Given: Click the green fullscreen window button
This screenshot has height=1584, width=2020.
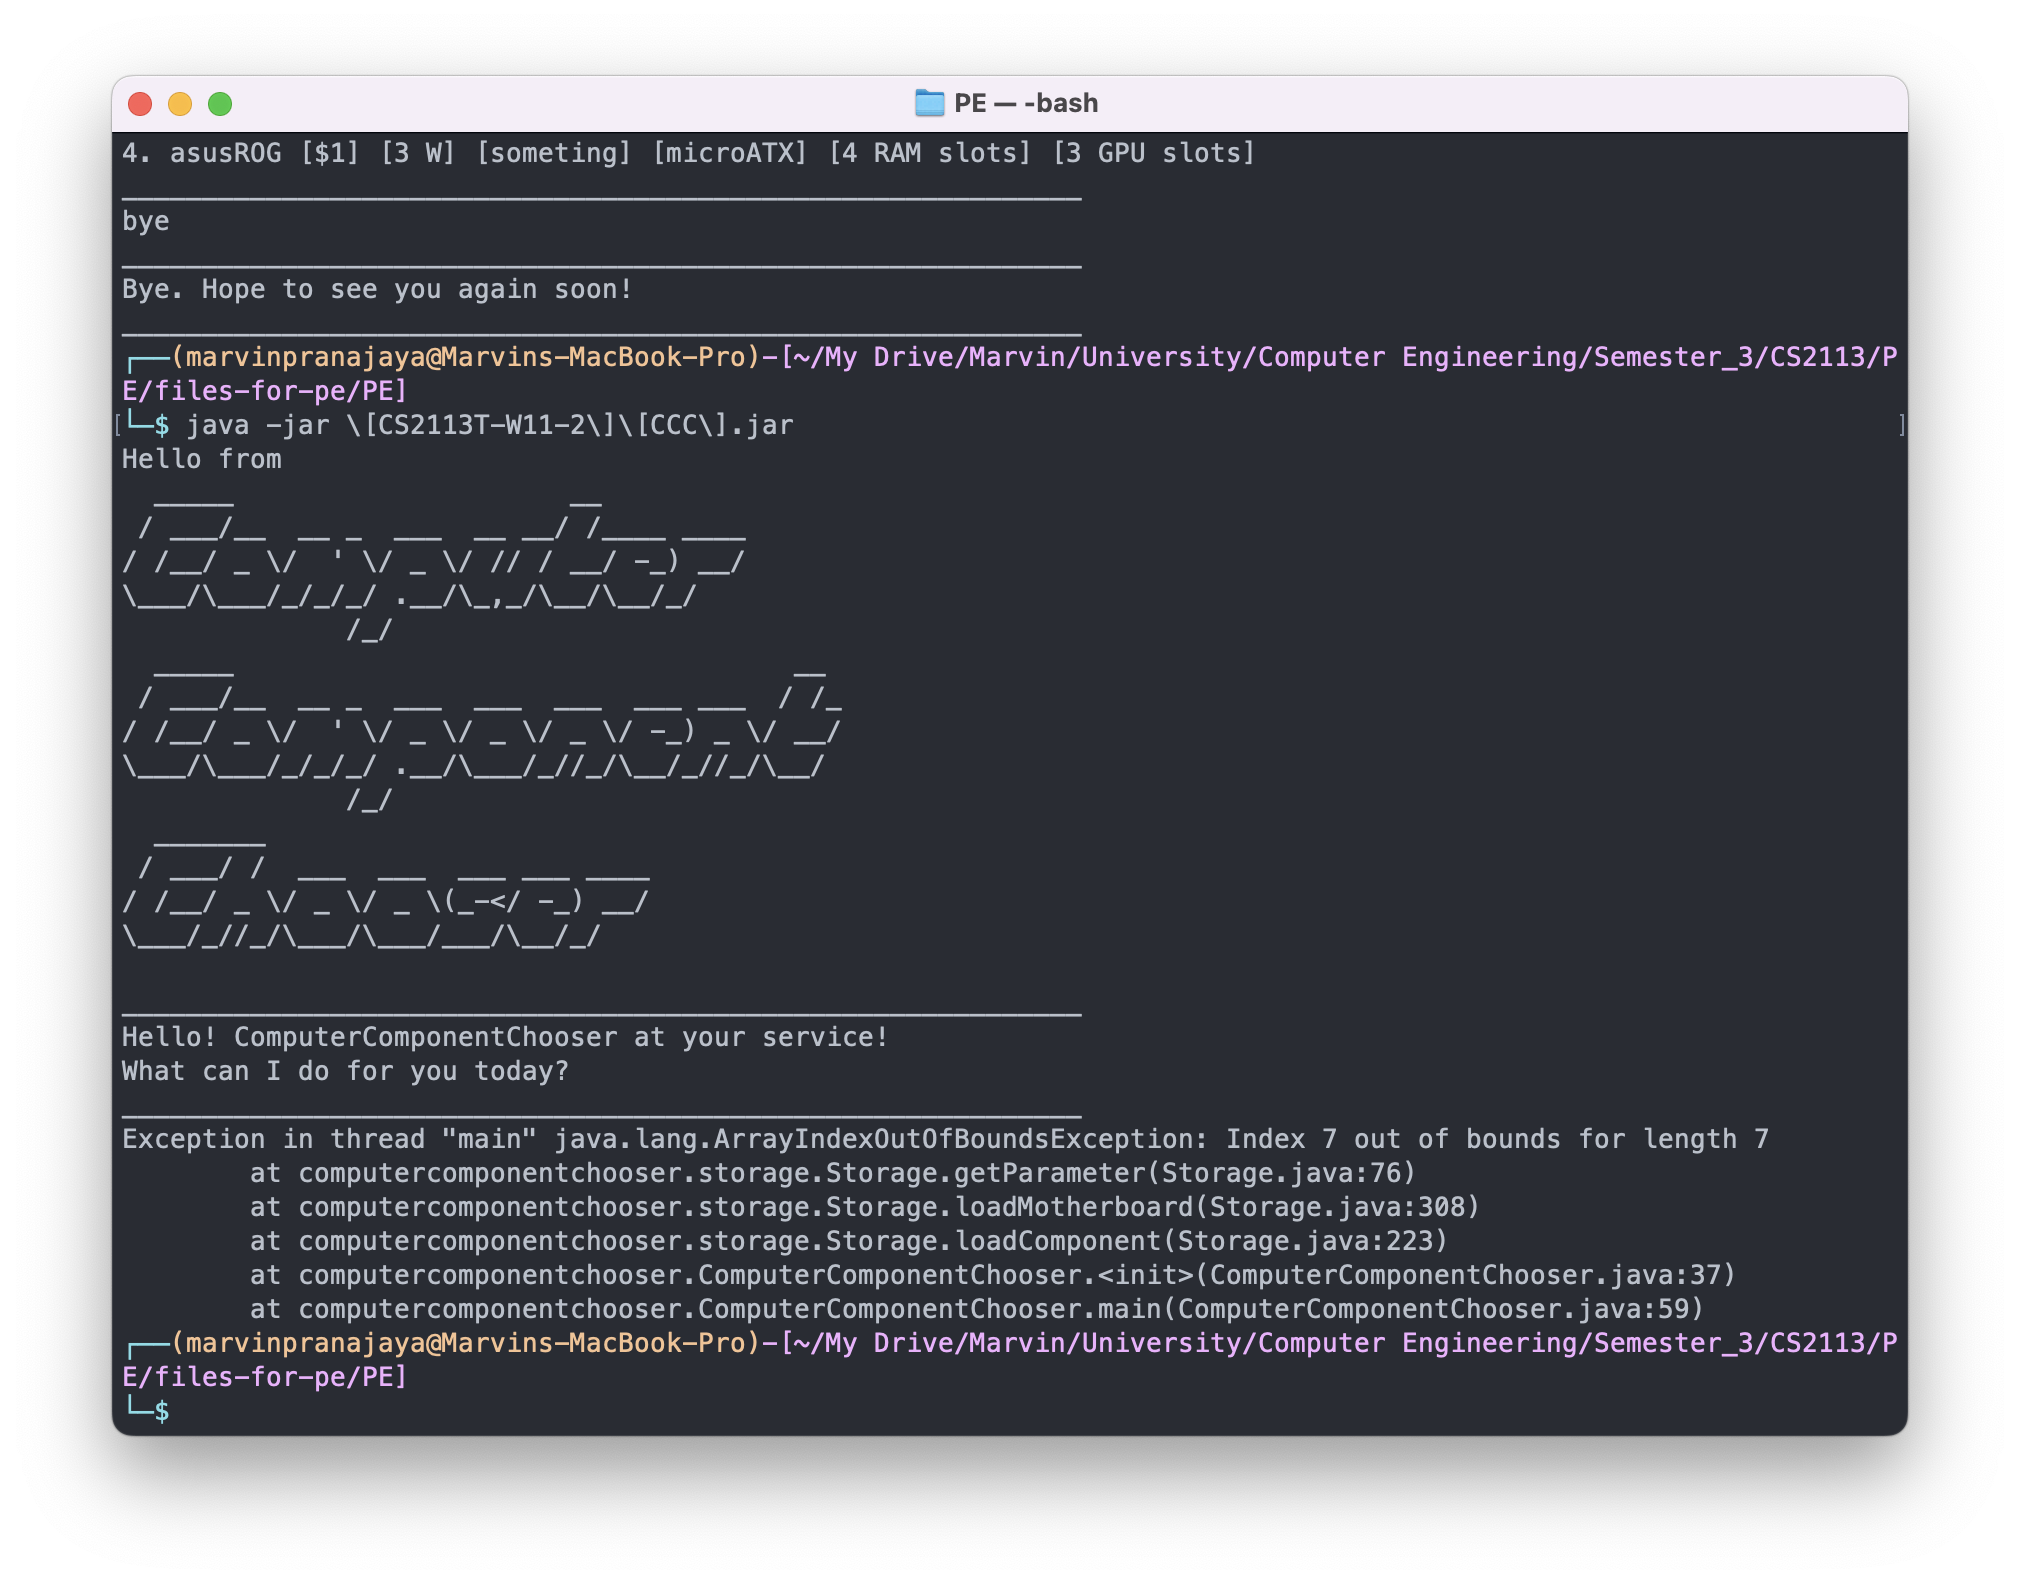Looking at the screenshot, I should tap(220, 104).
